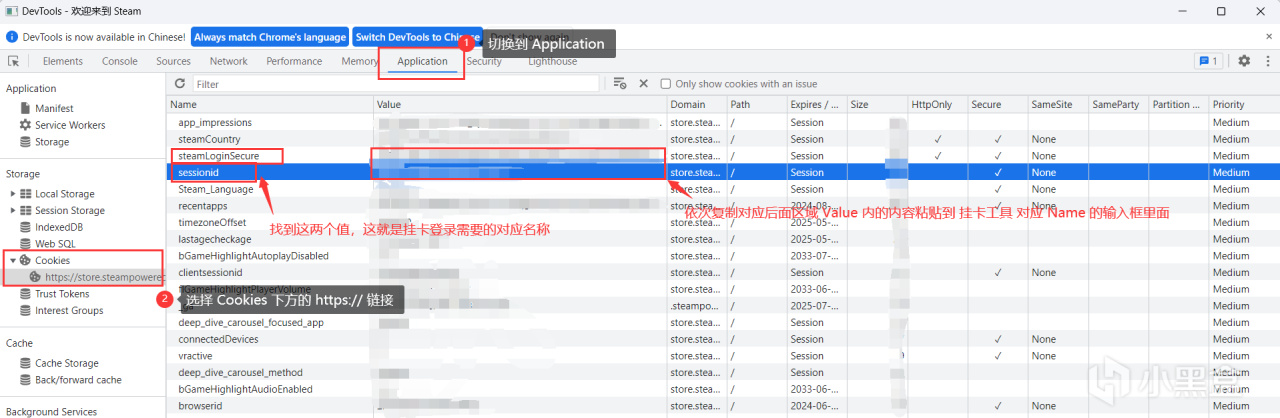Select the connectedDevices cookie row

pos(723,339)
